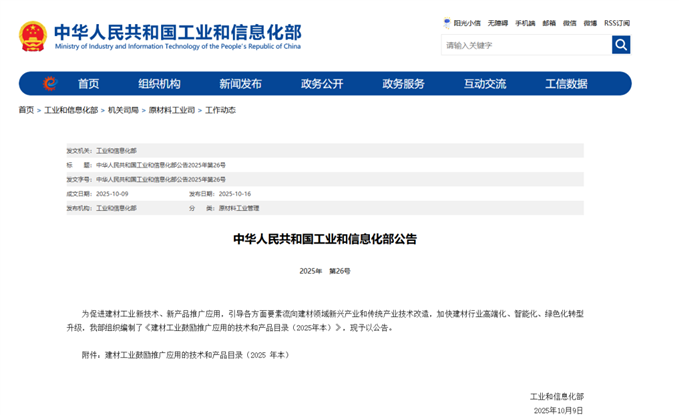The width and height of the screenshot is (679, 415).
Task: Click the 邮箱 link in top bar
Action: 549,22
